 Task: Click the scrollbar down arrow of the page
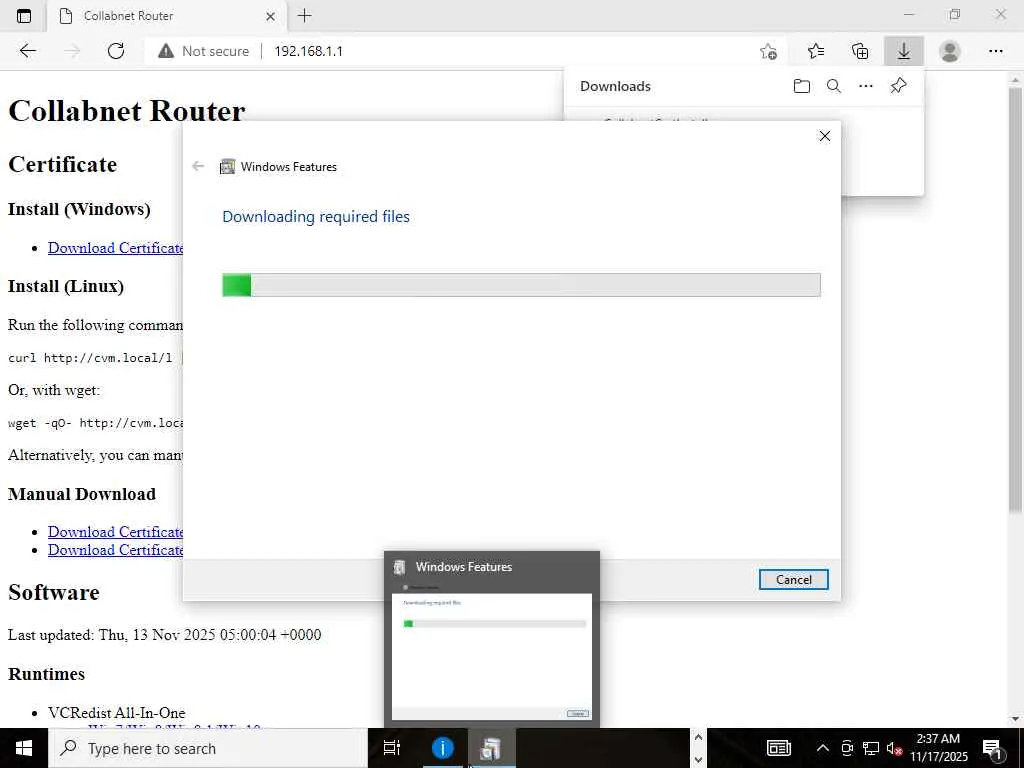click(1015, 719)
